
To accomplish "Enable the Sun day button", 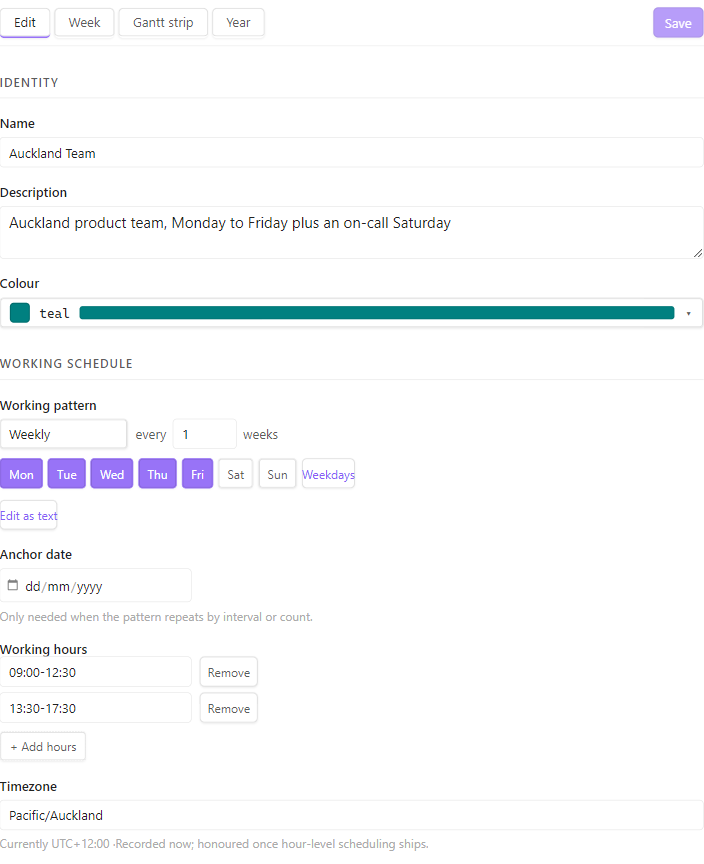I will pyautogui.click(x=278, y=474).
